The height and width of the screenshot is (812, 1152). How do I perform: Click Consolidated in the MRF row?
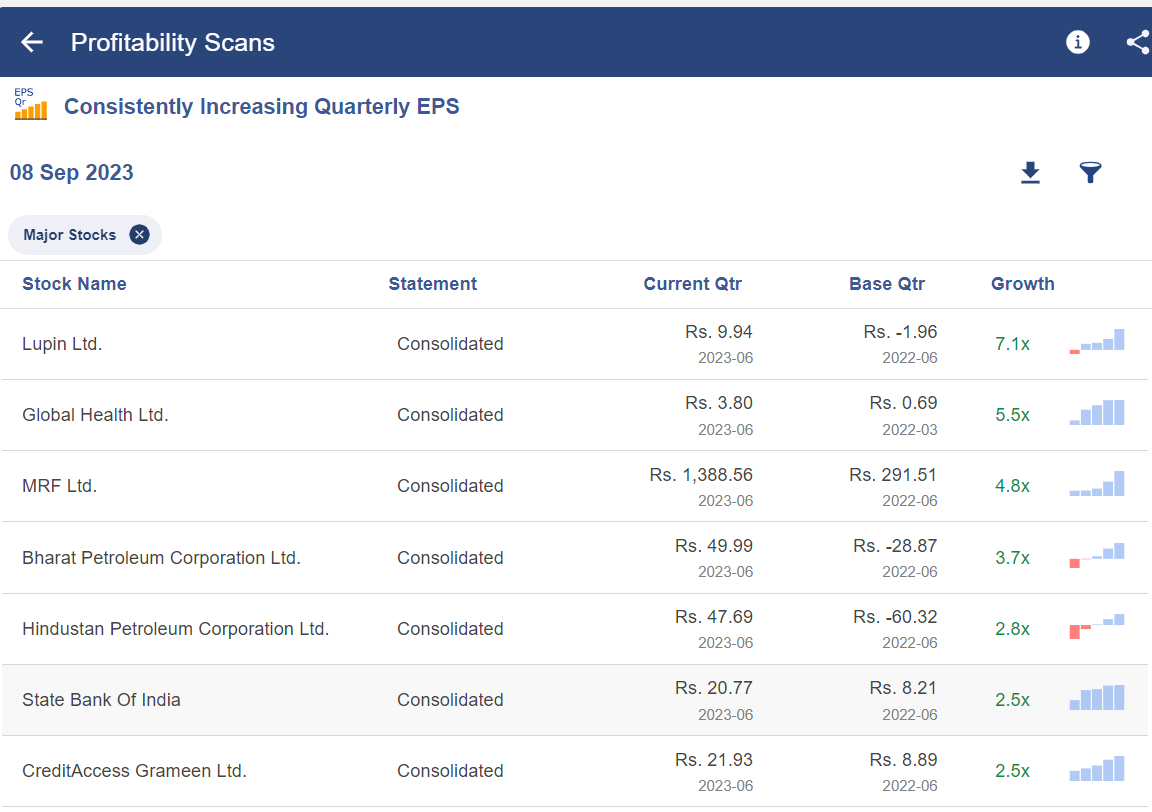[450, 486]
